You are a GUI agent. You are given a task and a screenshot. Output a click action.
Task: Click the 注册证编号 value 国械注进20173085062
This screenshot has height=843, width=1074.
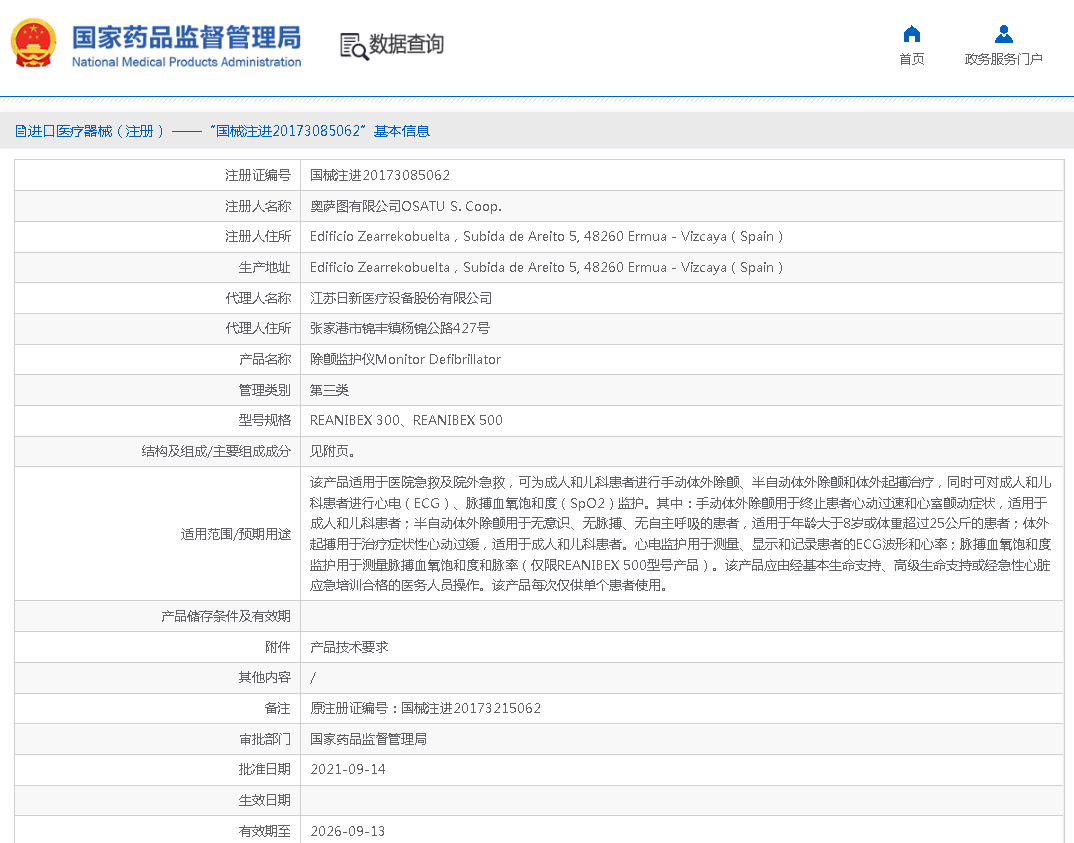(x=380, y=175)
